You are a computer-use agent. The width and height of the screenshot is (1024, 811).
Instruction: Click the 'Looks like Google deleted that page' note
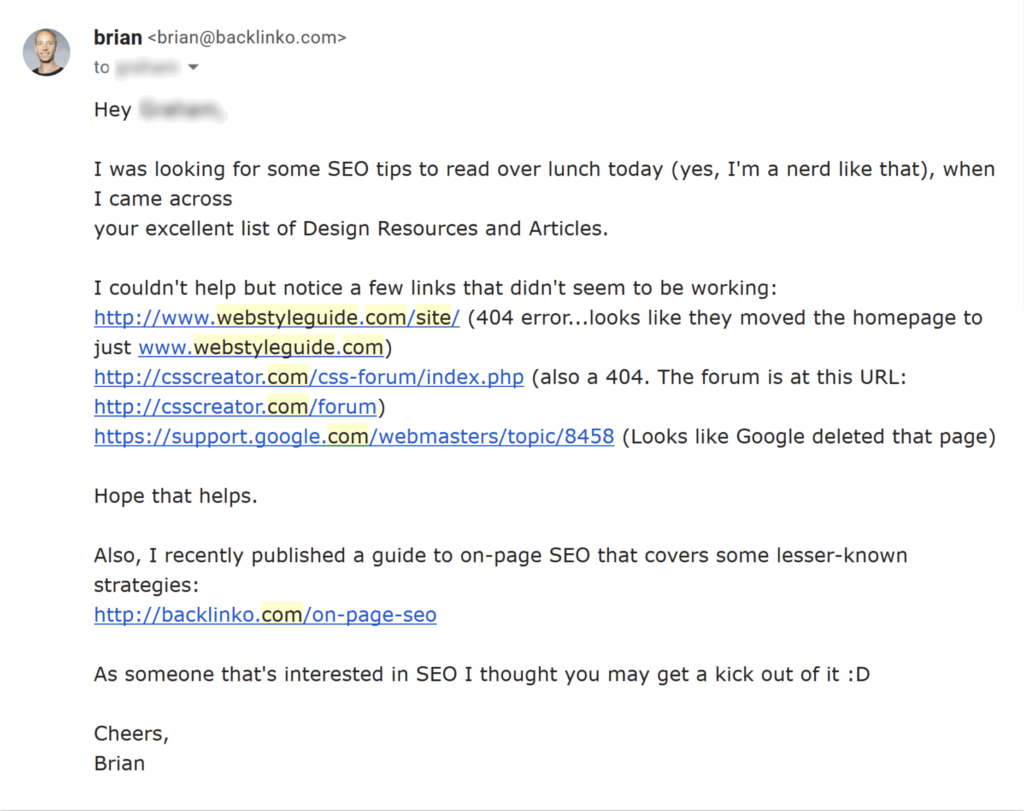[x=809, y=437]
